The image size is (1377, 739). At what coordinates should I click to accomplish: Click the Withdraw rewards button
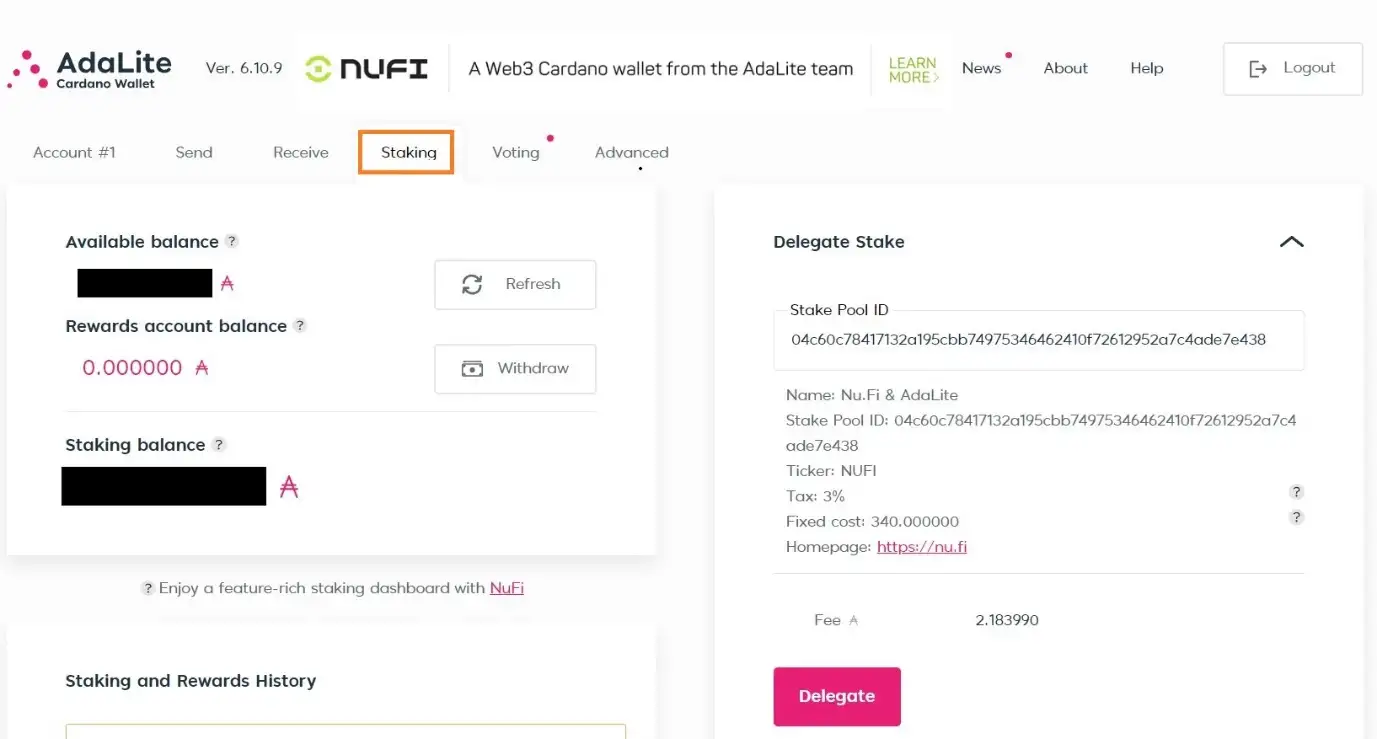coord(515,368)
